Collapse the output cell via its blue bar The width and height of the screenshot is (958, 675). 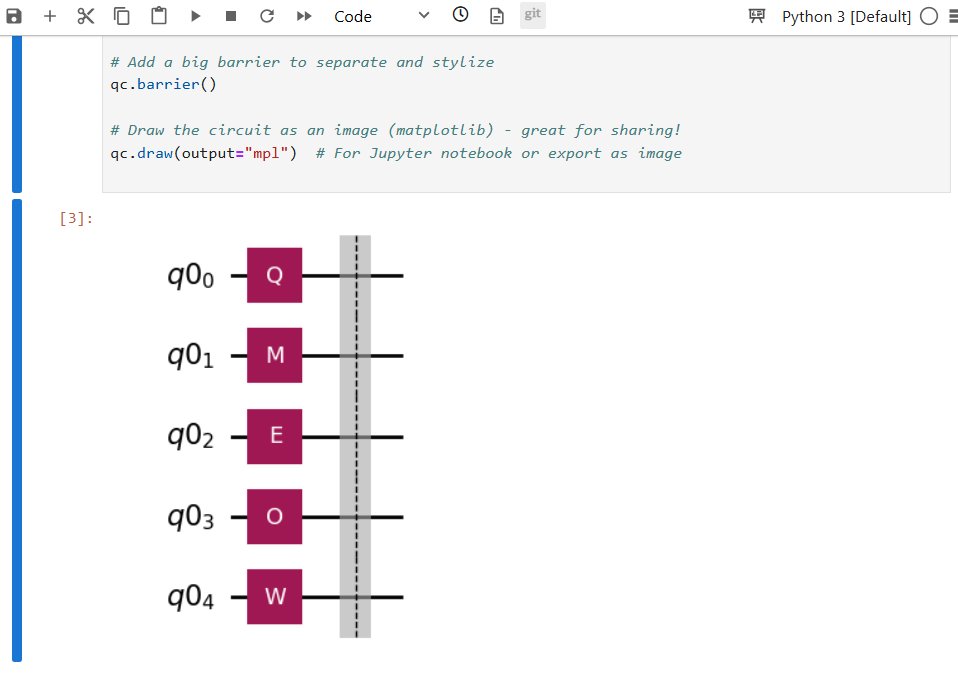pyautogui.click(x=15, y=430)
